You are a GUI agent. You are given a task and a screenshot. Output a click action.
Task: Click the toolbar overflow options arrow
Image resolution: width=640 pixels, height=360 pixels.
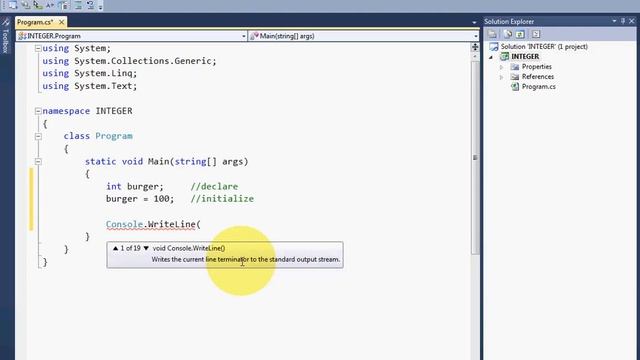(100, 6)
